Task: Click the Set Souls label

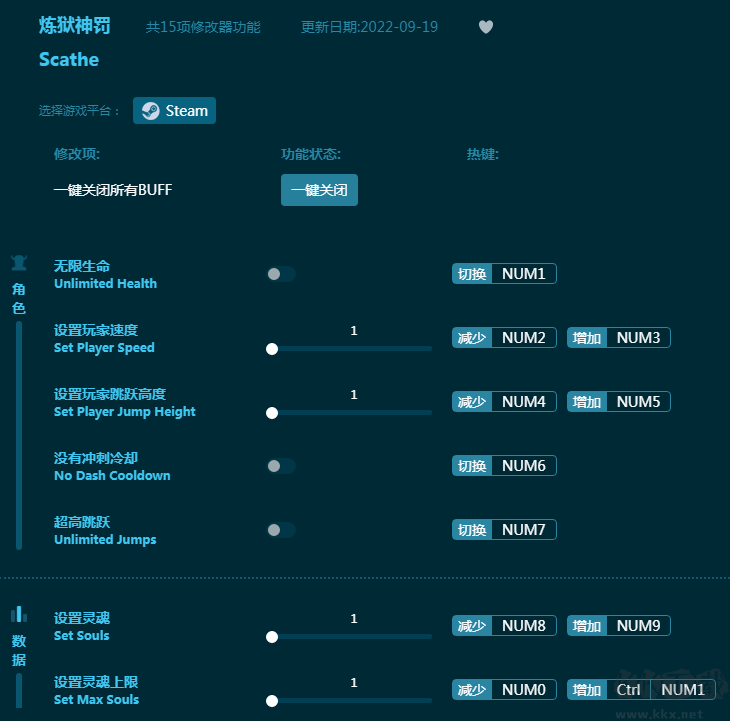Action: [81, 636]
